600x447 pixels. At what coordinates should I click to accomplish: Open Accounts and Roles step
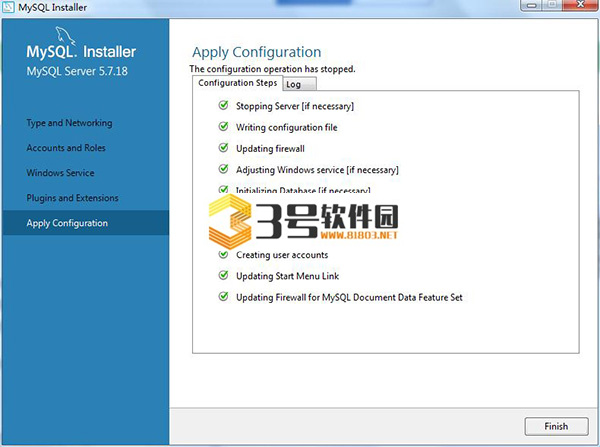[x=66, y=148]
